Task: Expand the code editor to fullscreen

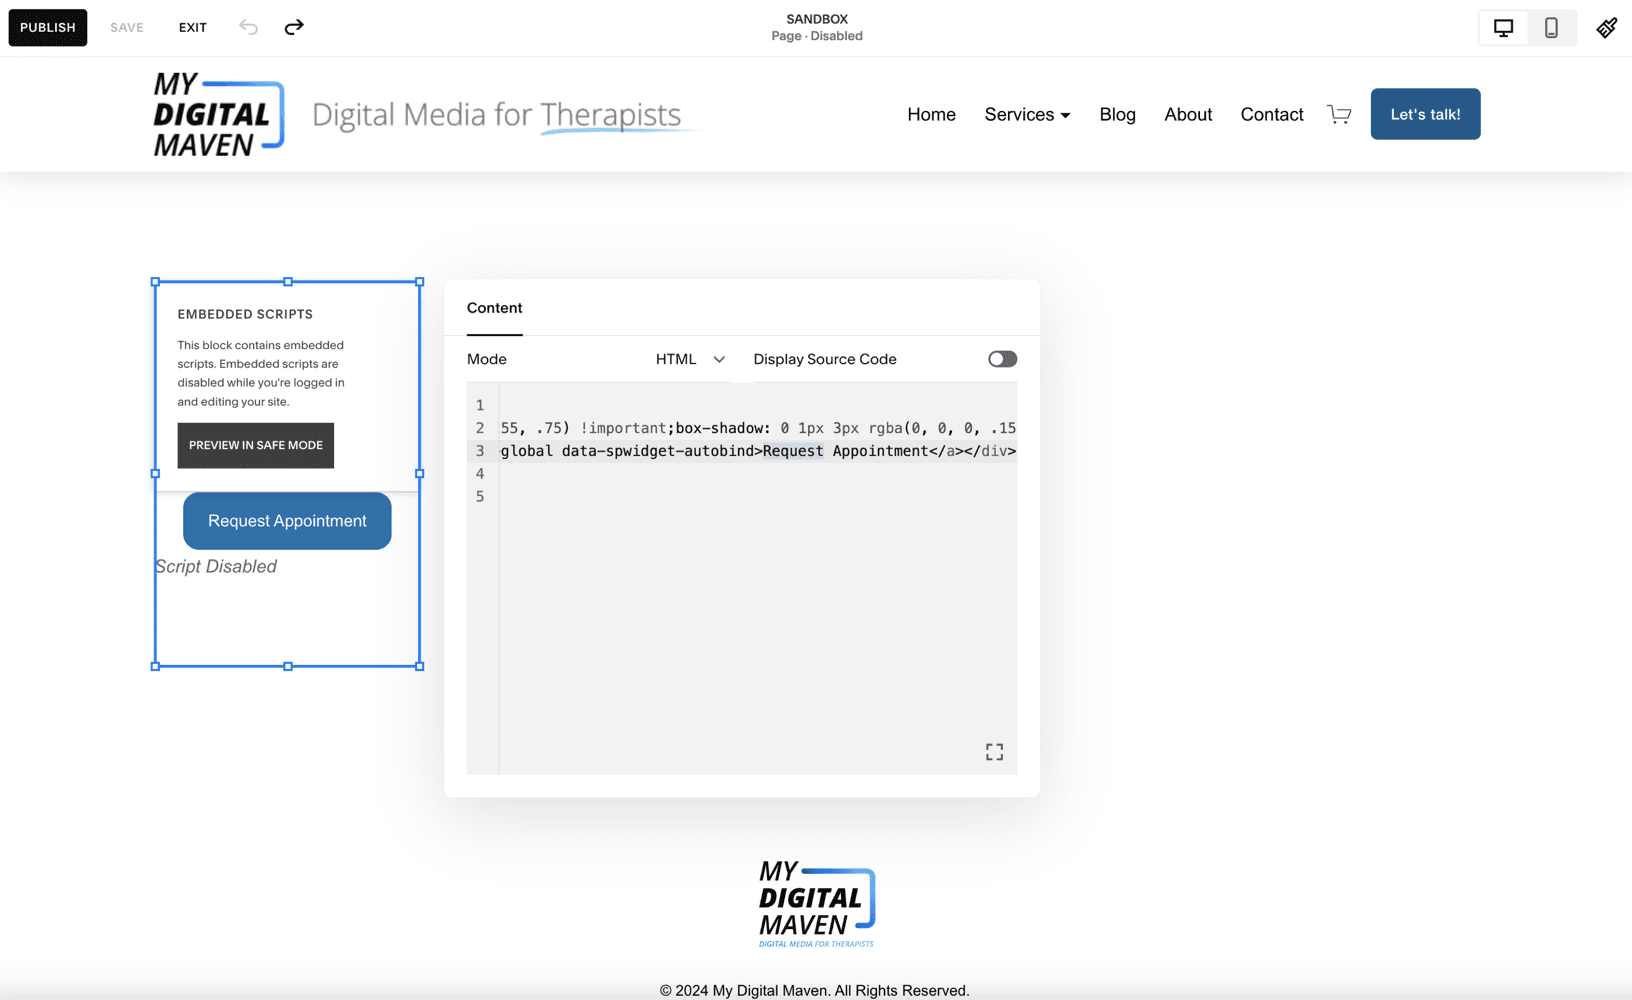Action: (x=994, y=751)
